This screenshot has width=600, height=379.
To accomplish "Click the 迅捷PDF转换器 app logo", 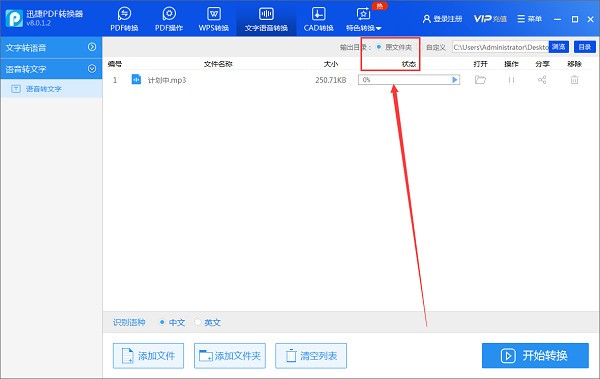I will tap(14, 18).
